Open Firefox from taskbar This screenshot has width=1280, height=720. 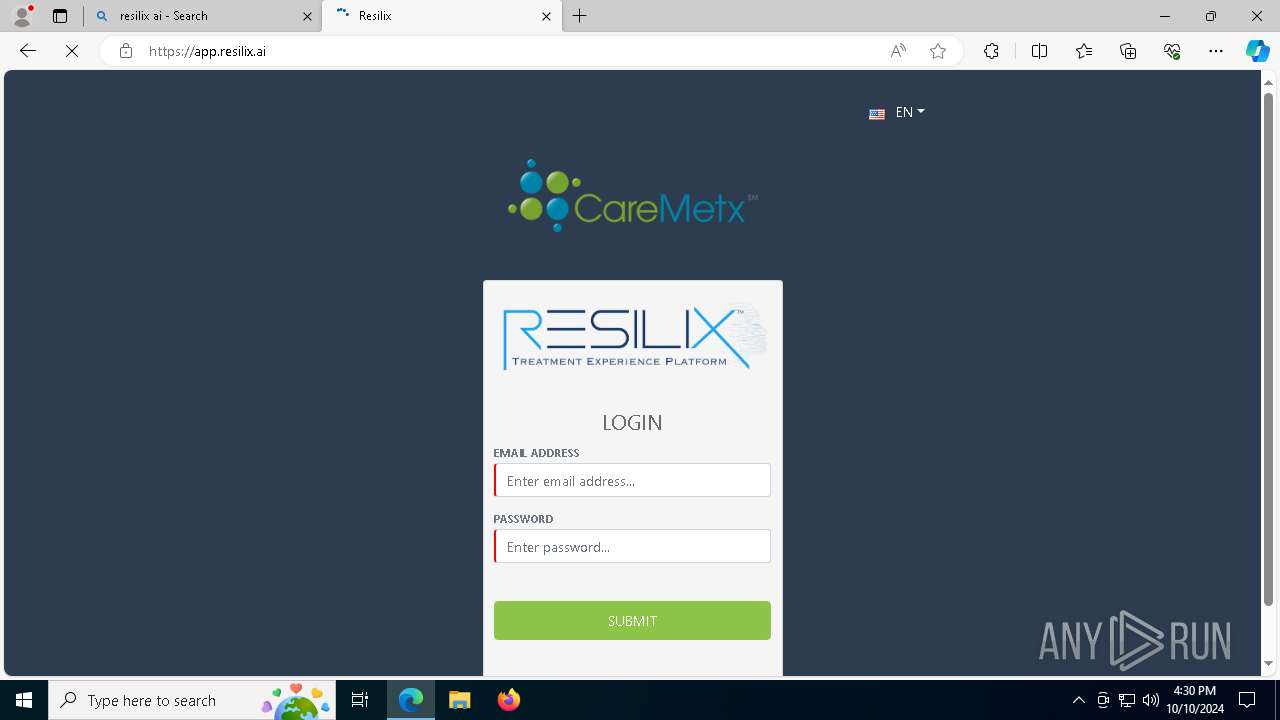point(508,700)
